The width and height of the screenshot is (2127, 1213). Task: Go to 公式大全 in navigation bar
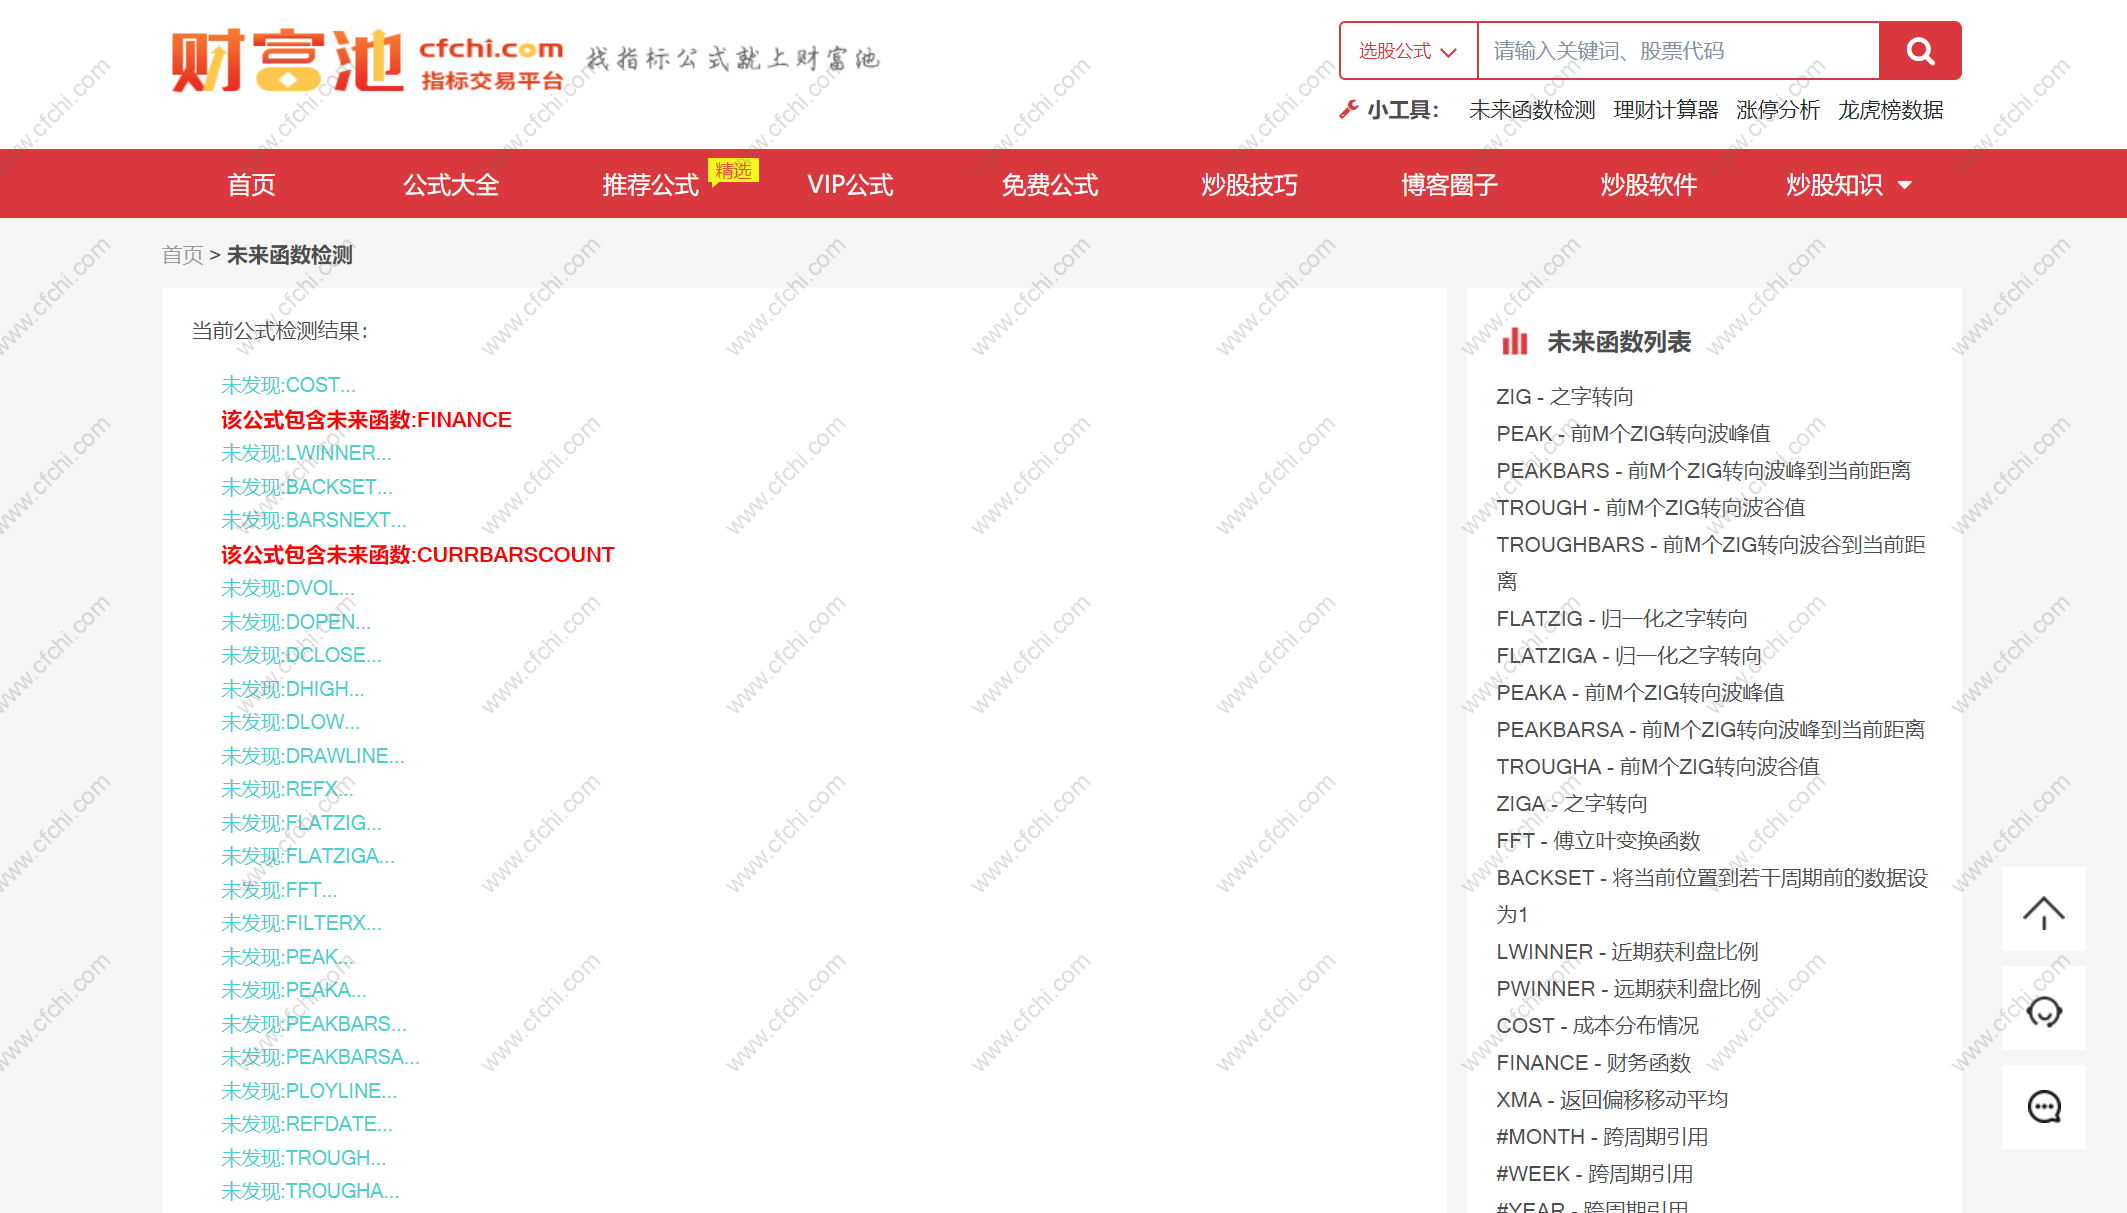(451, 185)
